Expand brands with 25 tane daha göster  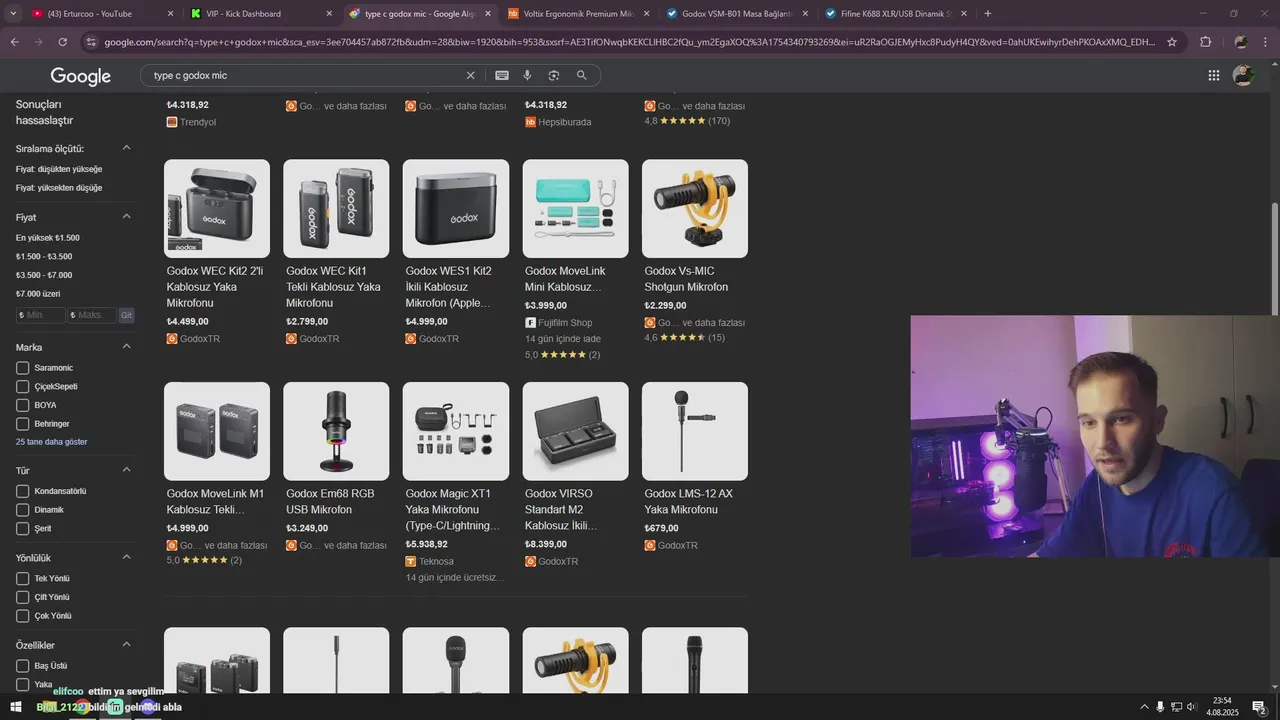click(51, 442)
